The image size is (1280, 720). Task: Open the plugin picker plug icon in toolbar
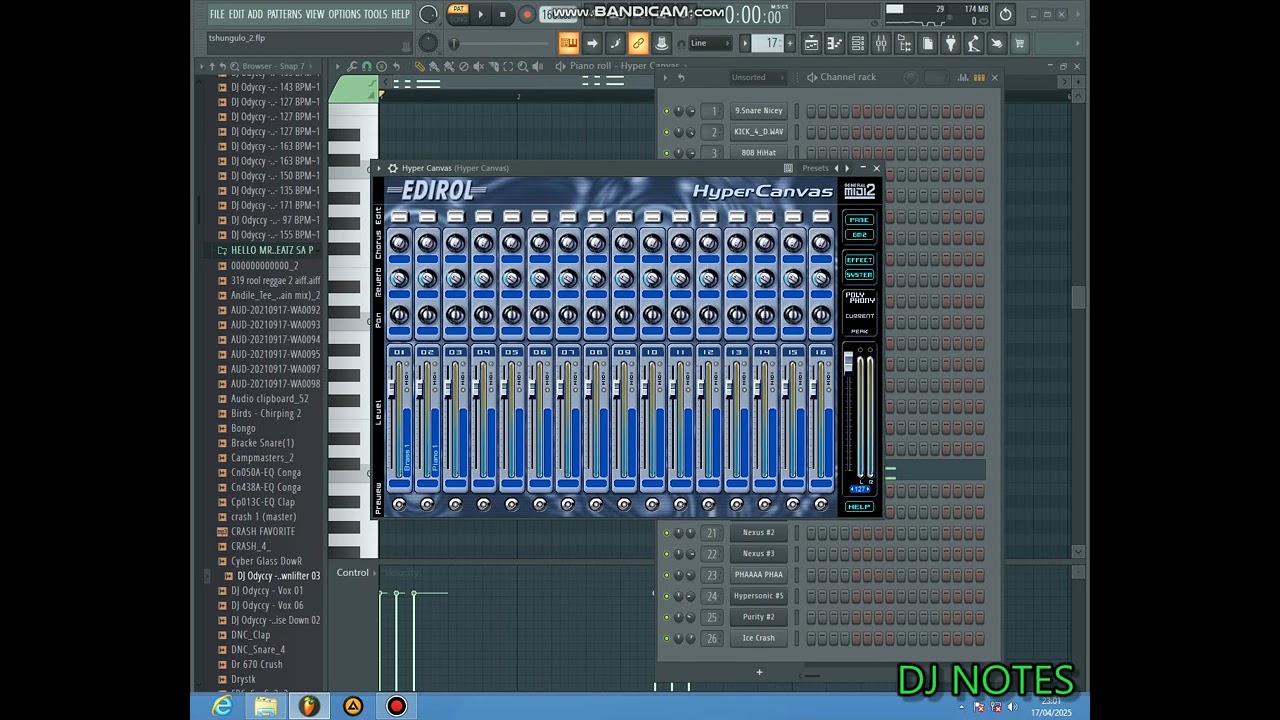click(x=951, y=43)
